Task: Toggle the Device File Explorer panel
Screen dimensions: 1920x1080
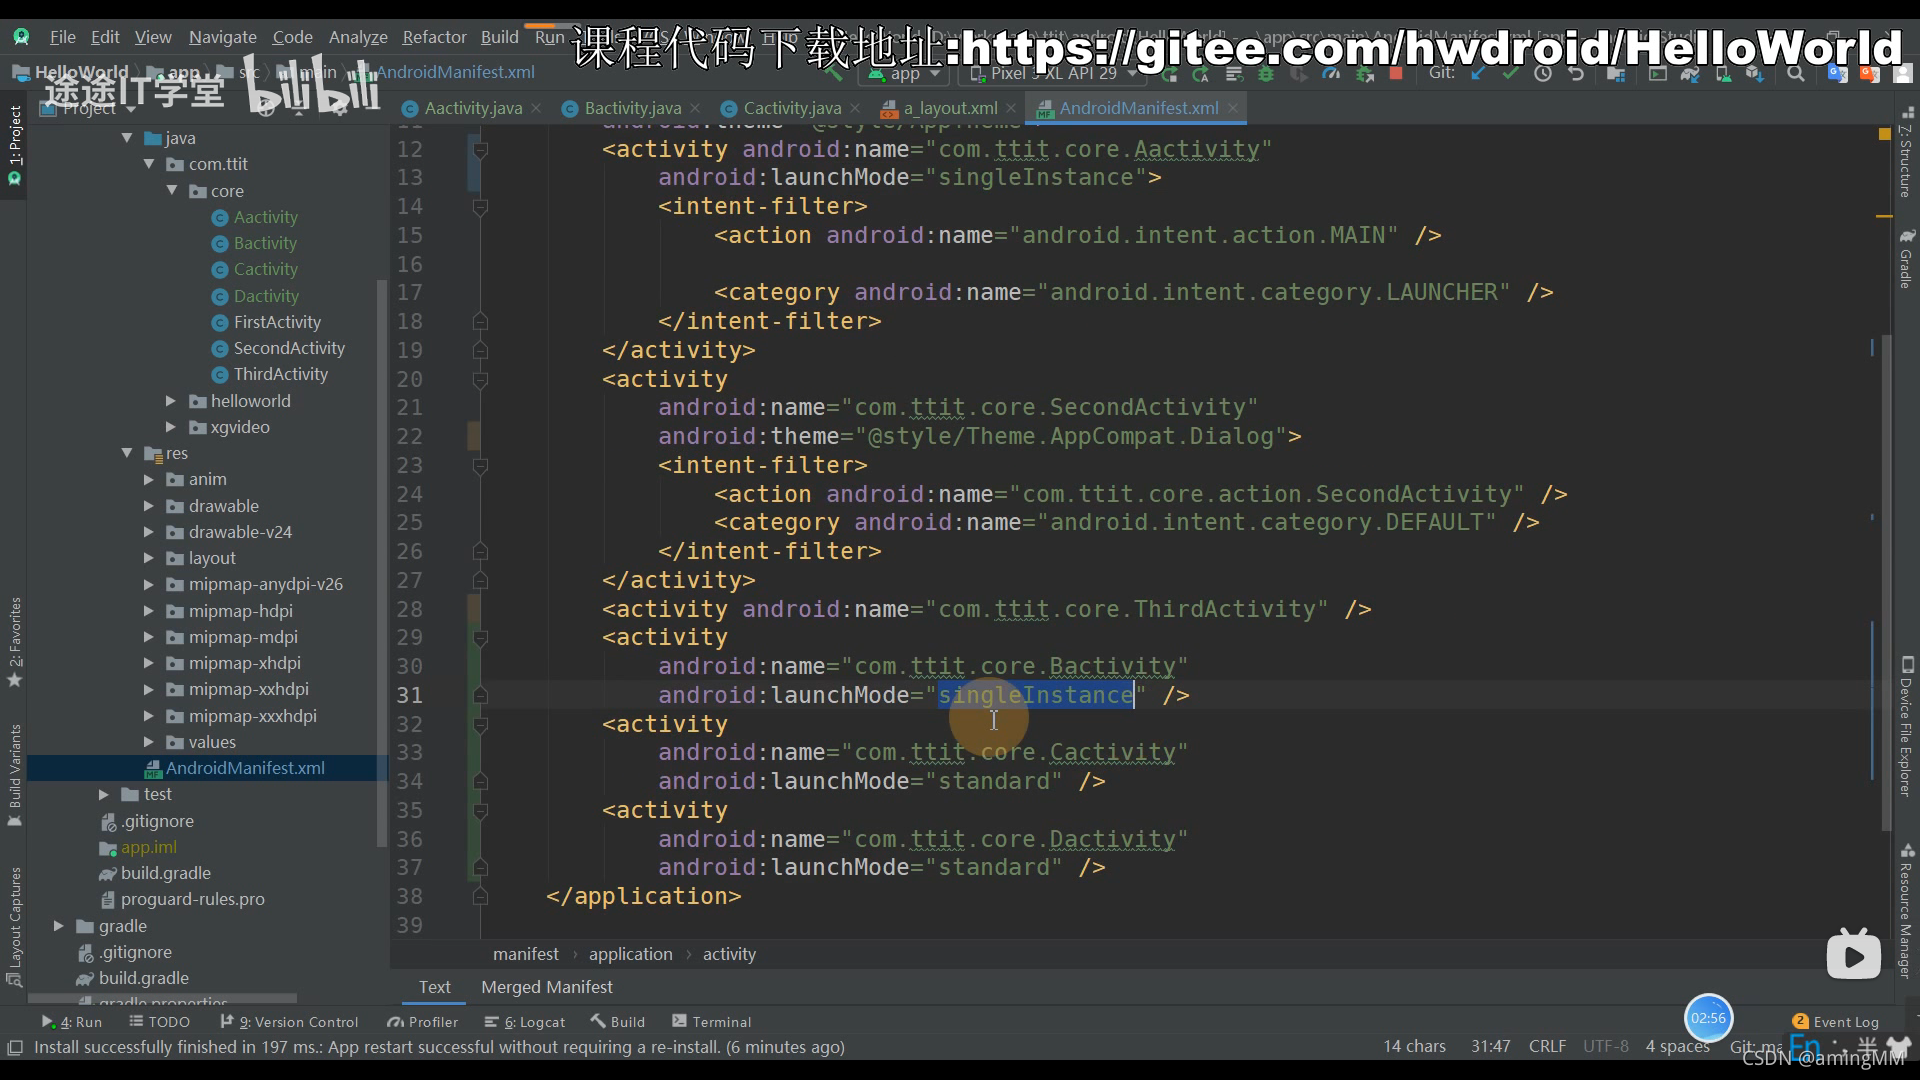Action: pyautogui.click(x=1906, y=727)
